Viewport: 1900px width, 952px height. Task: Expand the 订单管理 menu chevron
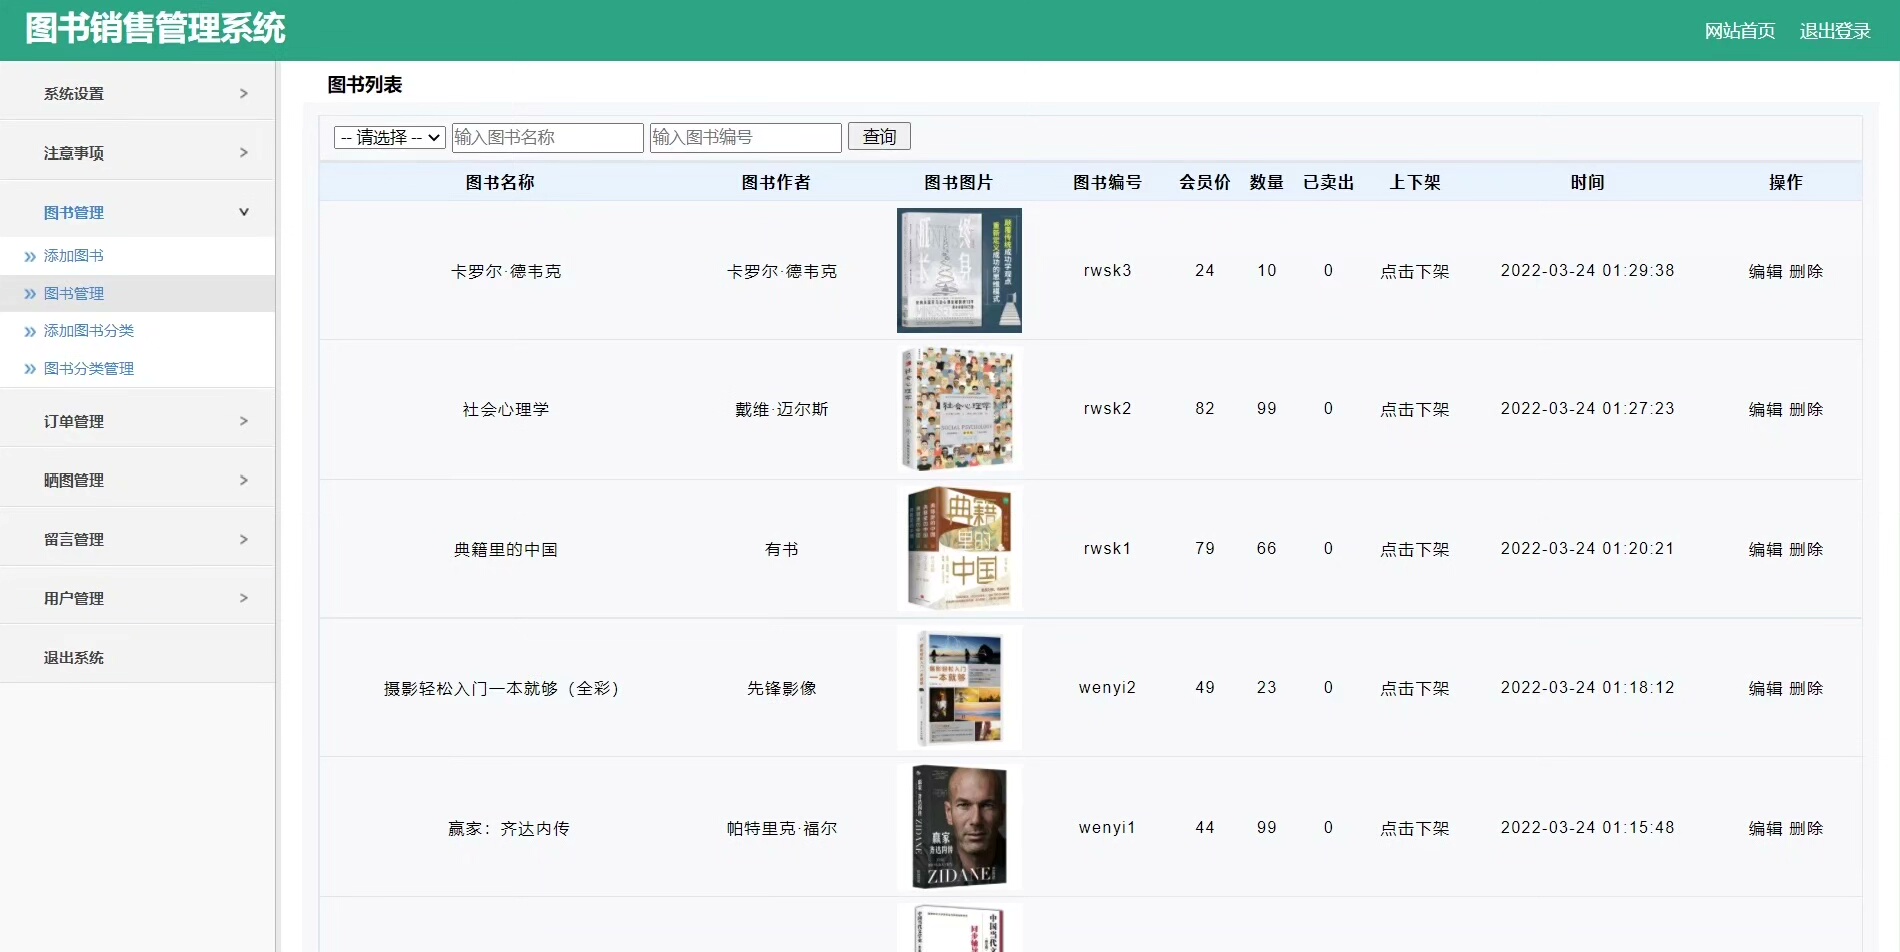tap(243, 421)
